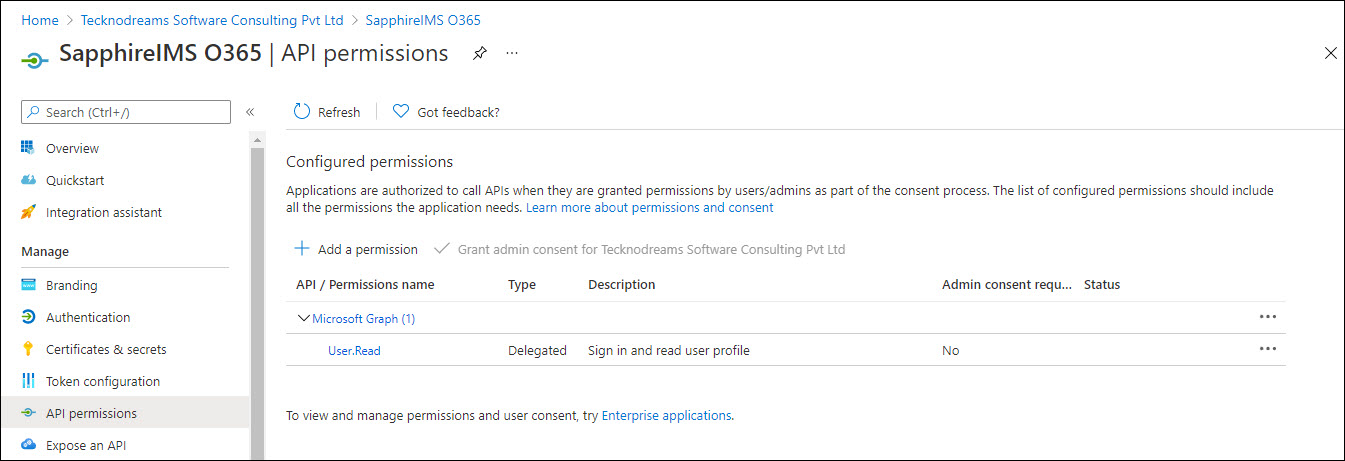Open the Enterprise applications link
The image size is (1345, 461).
pos(666,415)
